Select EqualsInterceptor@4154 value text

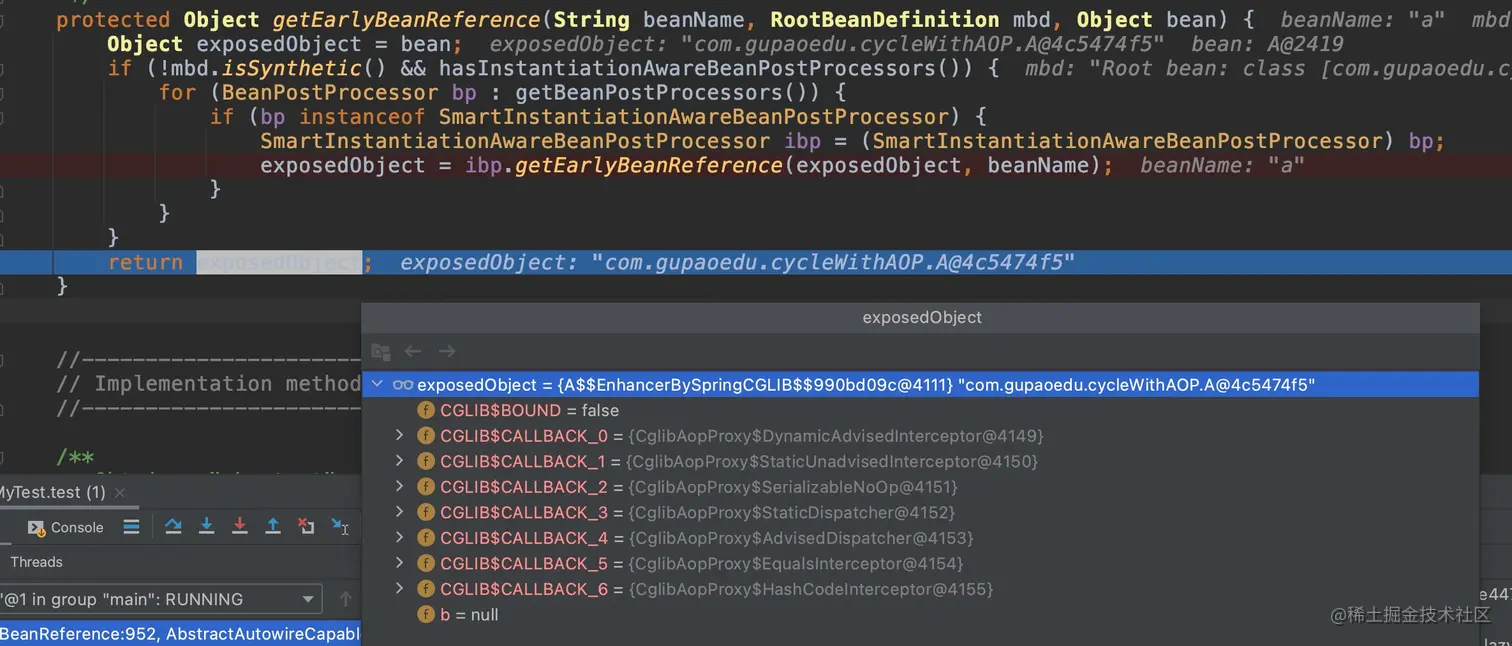[795, 563]
